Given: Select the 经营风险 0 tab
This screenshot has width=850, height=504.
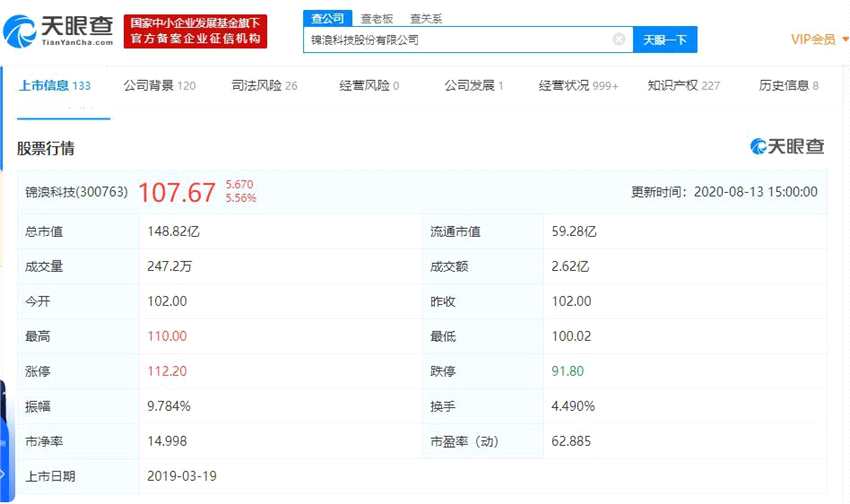Looking at the screenshot, I should [x=369, y=86].
